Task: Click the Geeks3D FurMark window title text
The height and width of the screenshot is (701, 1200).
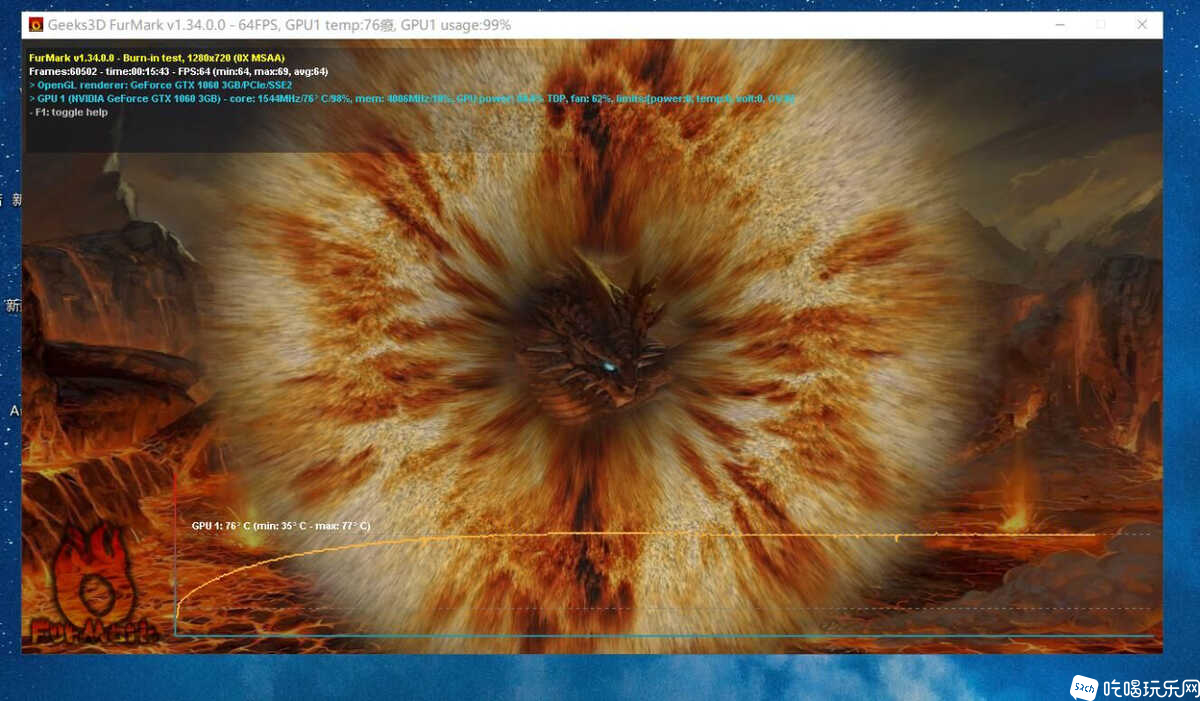Action: click(279, 25)
